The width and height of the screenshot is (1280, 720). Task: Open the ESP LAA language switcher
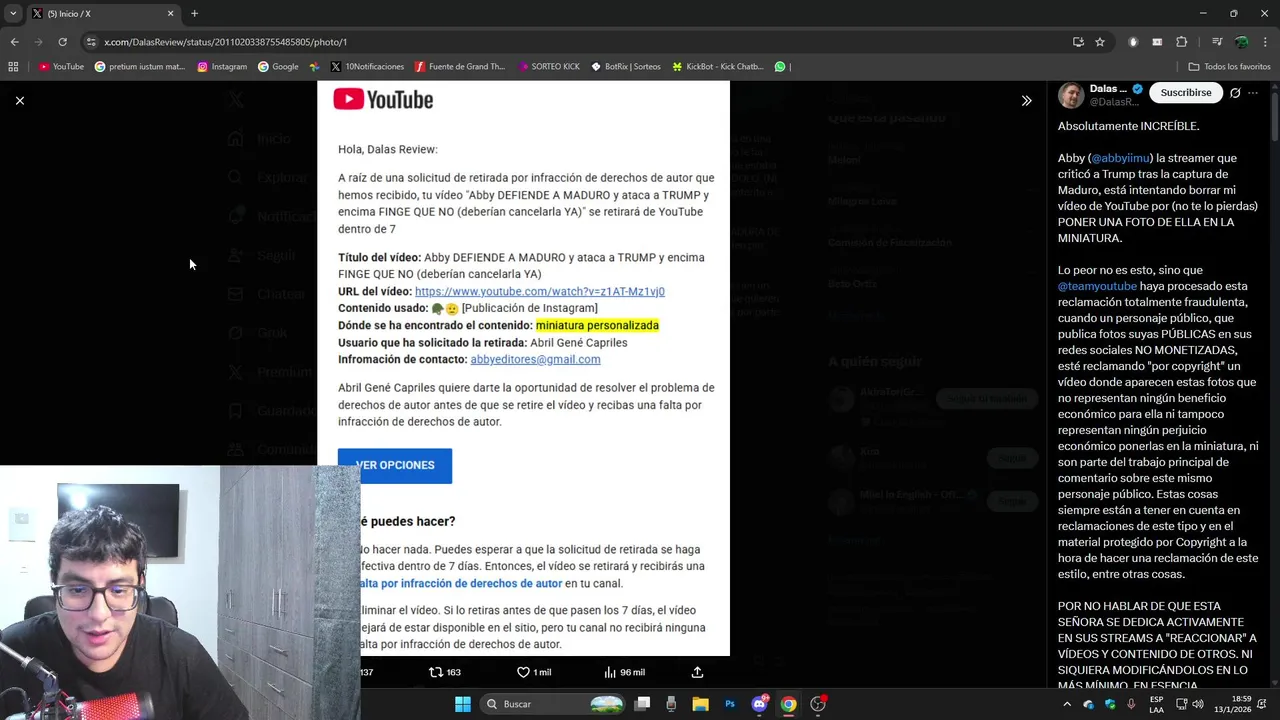tap(1157, 704)
